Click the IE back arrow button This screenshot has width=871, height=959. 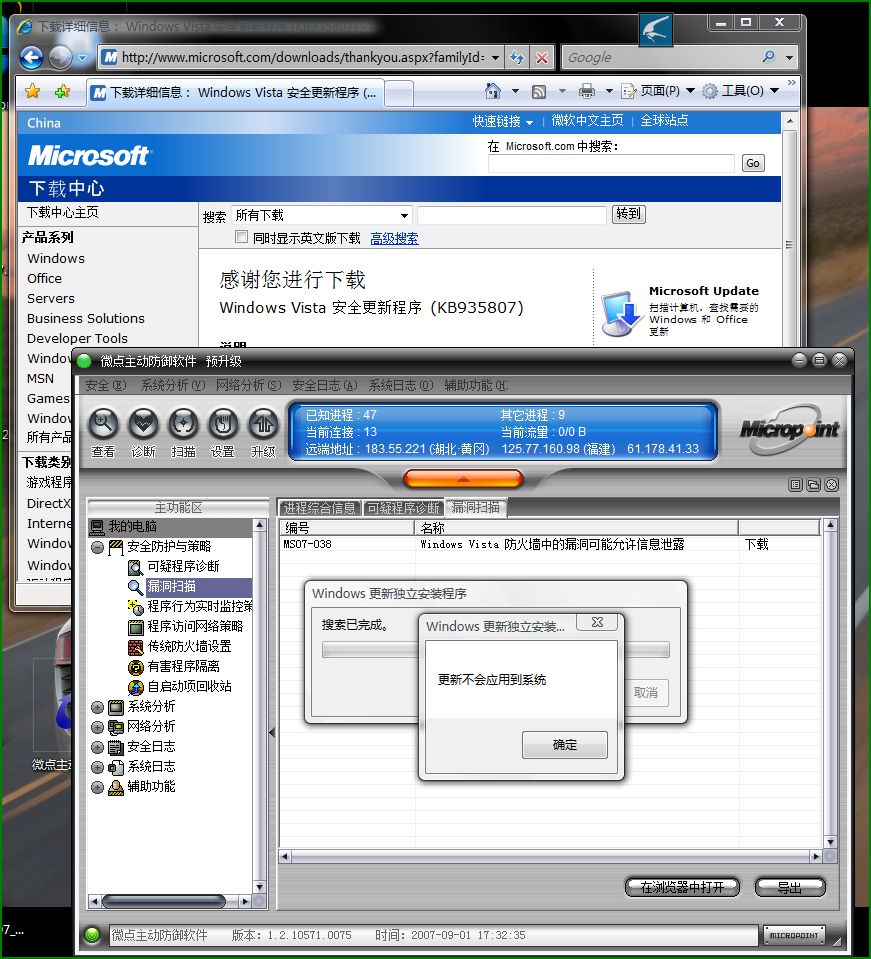[32, 58]
